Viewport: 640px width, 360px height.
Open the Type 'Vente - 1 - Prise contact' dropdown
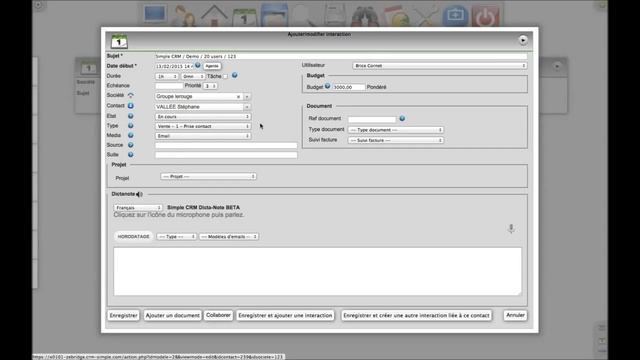click(x=202, y=126)
